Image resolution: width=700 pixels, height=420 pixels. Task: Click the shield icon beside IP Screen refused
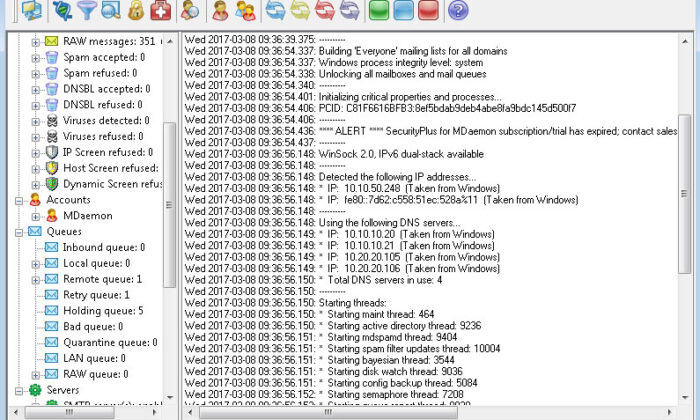tap(52, 152)
